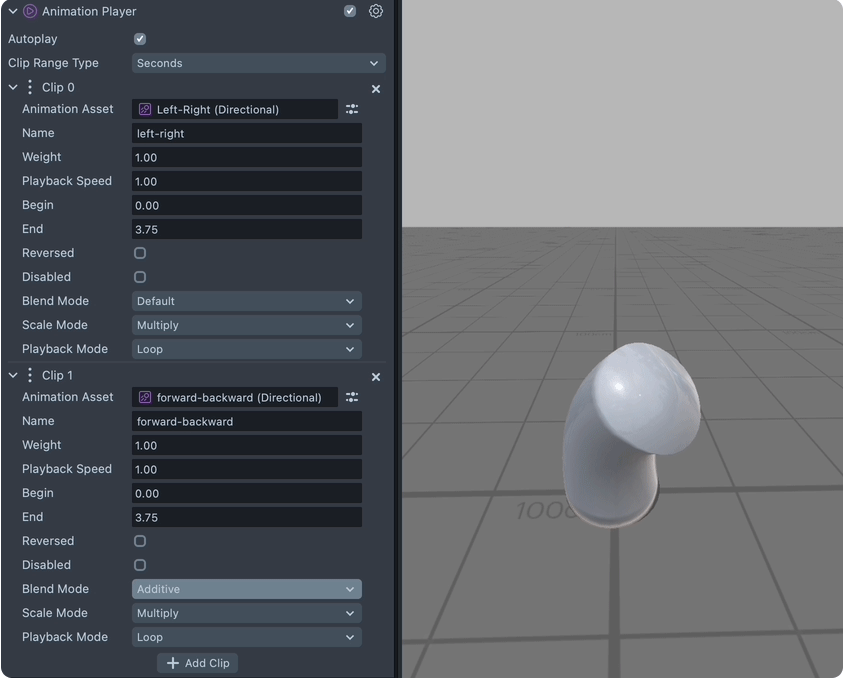The image size is (844, 678).
Task: Collapse the Clip 0 section
Action: (13, 88)
